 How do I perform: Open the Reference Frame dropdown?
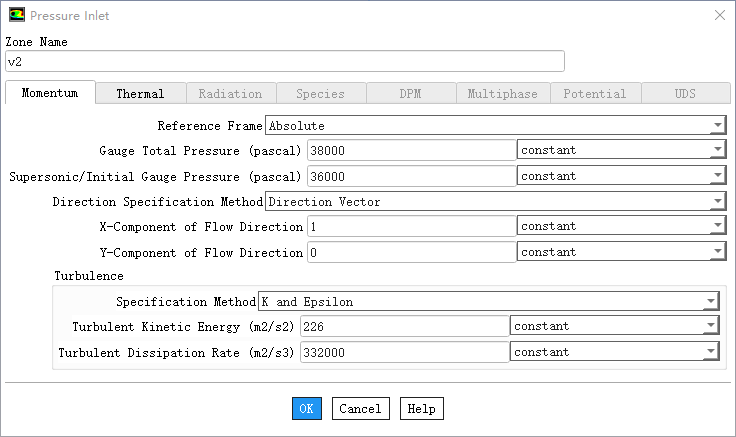coord(495,126)
